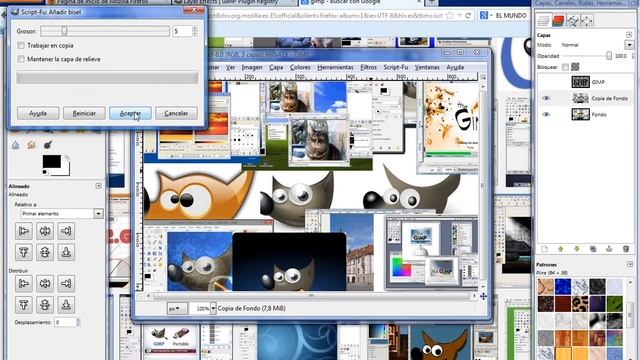
Task: Open the Colores menu
Action: click(300, 67)
